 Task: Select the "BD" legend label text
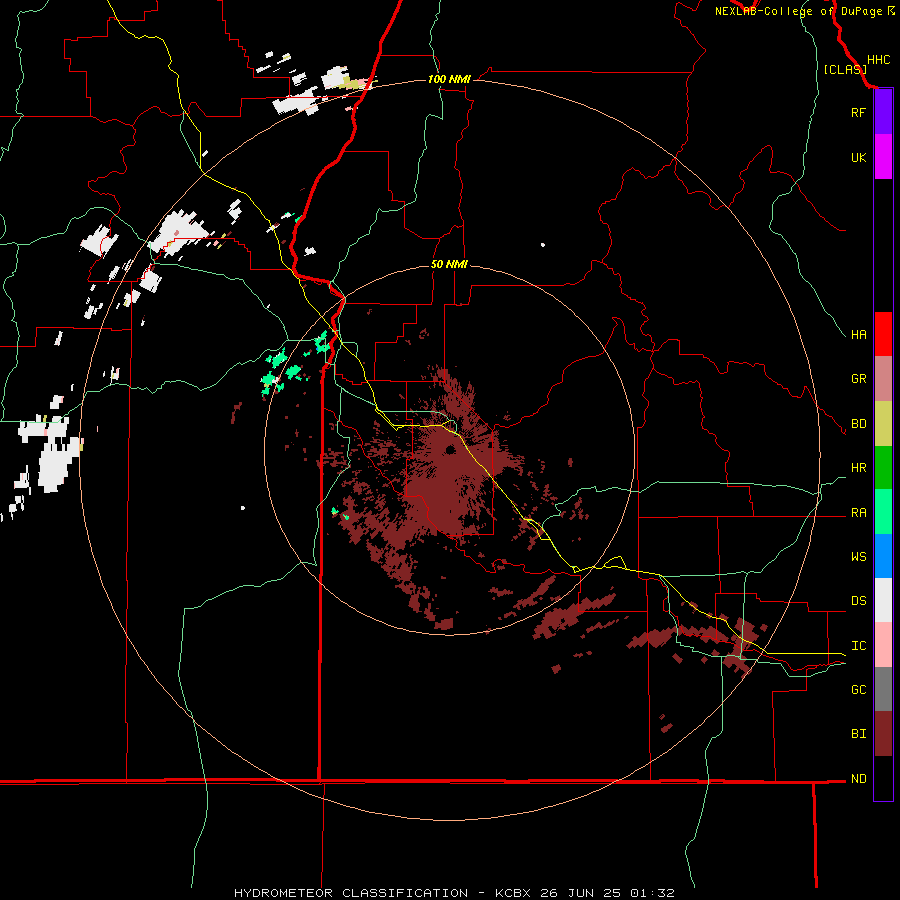click(858, 424)
